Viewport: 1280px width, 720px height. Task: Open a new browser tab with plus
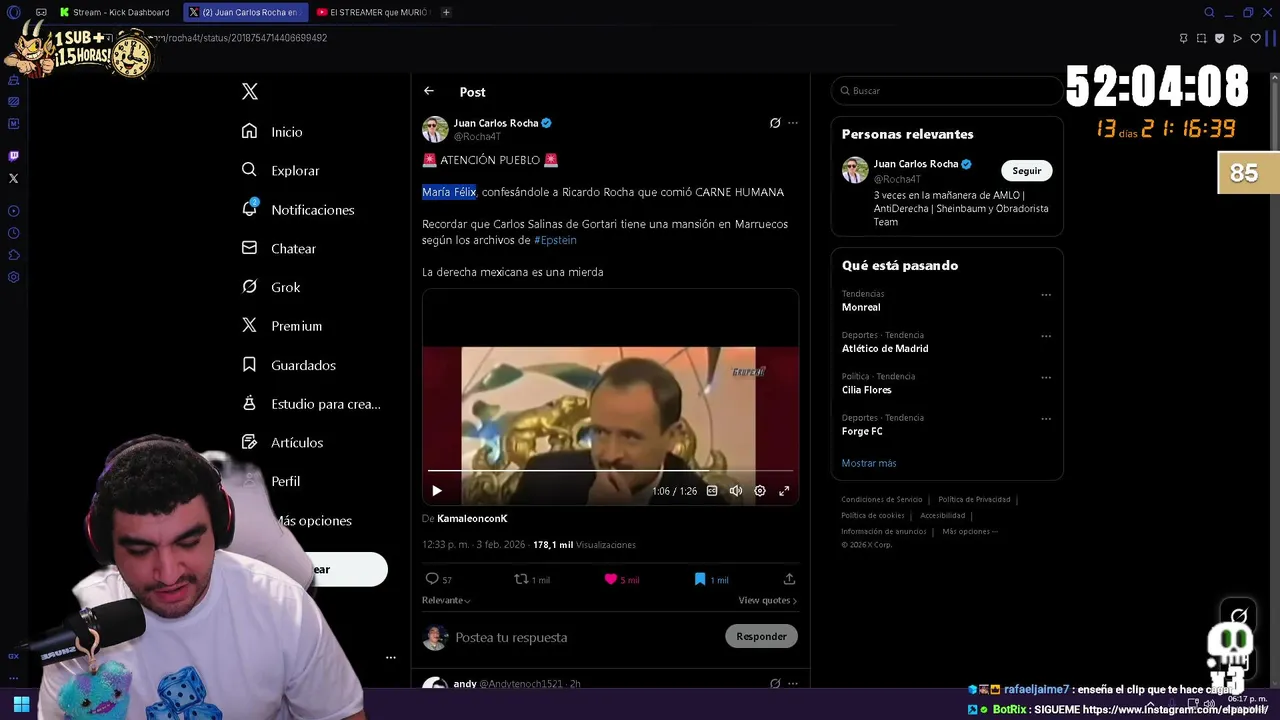[x=446, y=12]
